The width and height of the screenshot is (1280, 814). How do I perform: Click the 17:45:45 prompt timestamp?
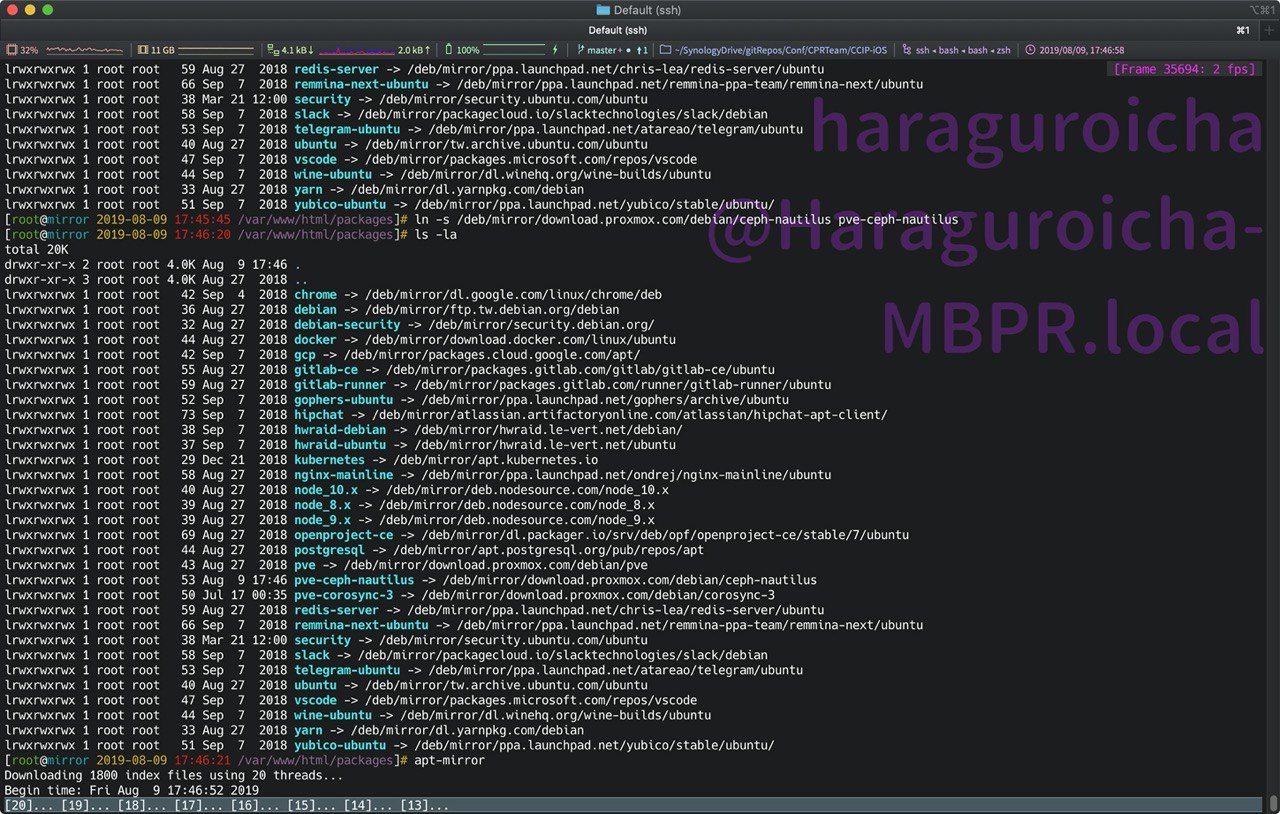click(202, 219)
